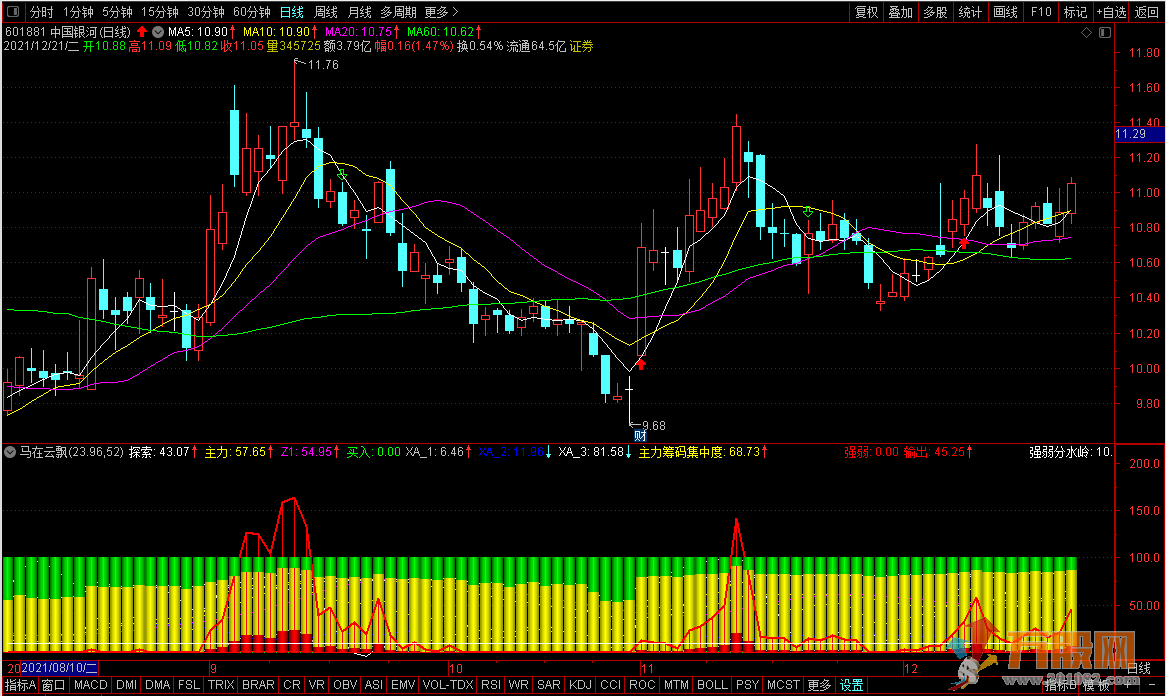
Task: Toggle the right info panel icon
Action: coord(1105,33)
